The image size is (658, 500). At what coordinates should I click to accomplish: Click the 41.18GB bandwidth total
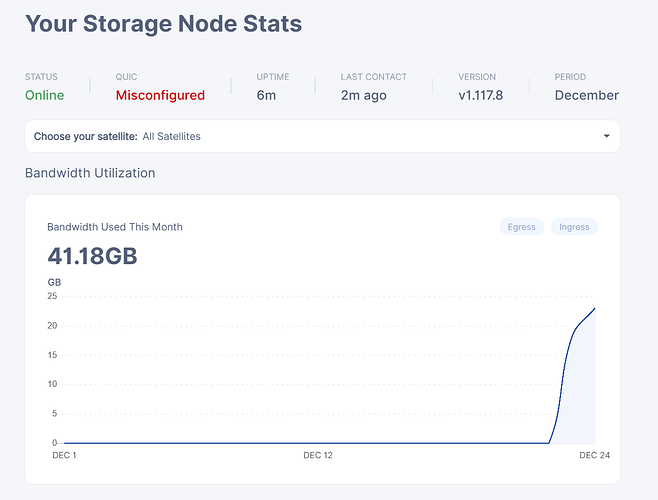click(92, 257)
